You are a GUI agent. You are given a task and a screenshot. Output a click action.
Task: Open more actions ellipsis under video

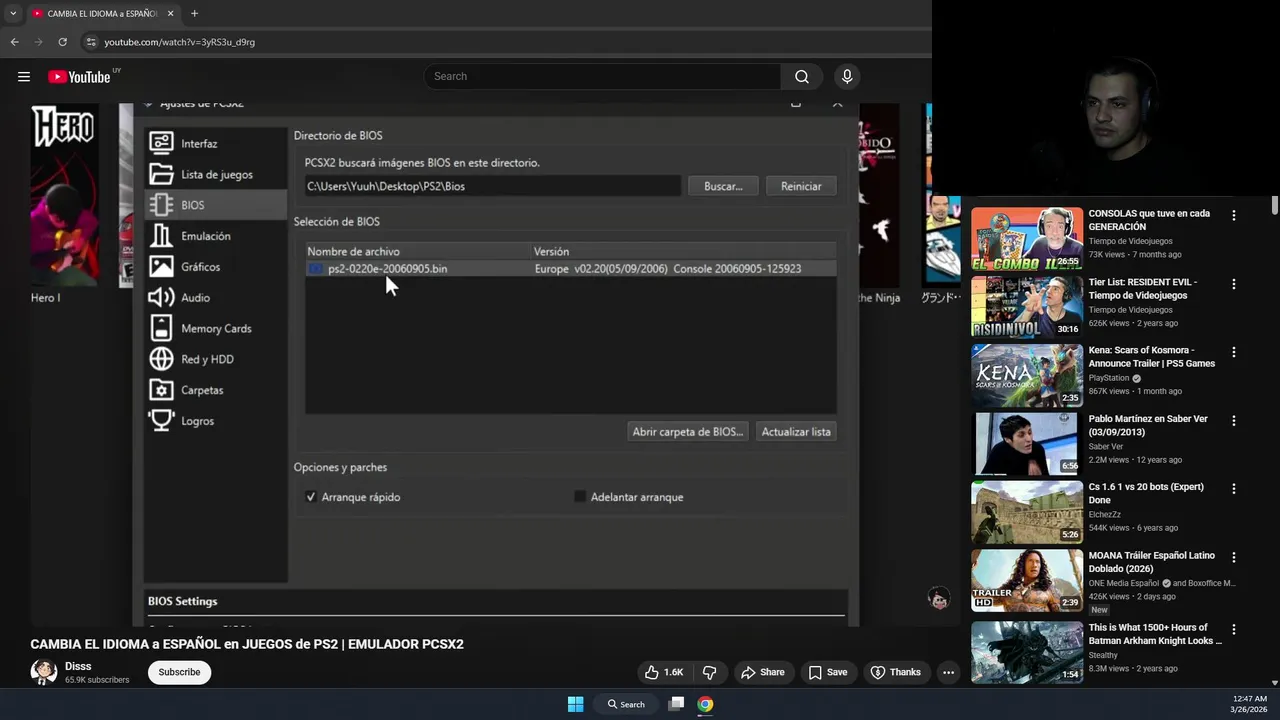(948, 672)
